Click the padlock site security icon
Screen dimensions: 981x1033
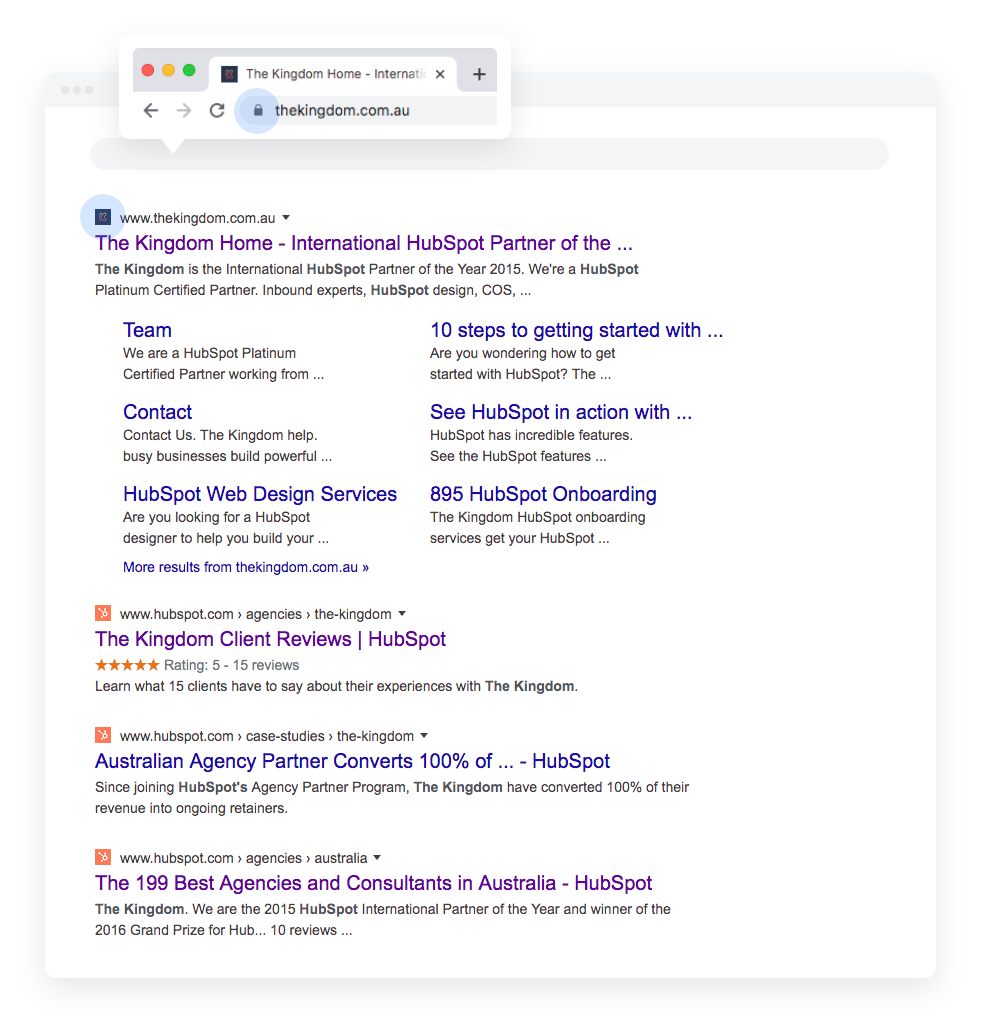click(x=258, y=111)
